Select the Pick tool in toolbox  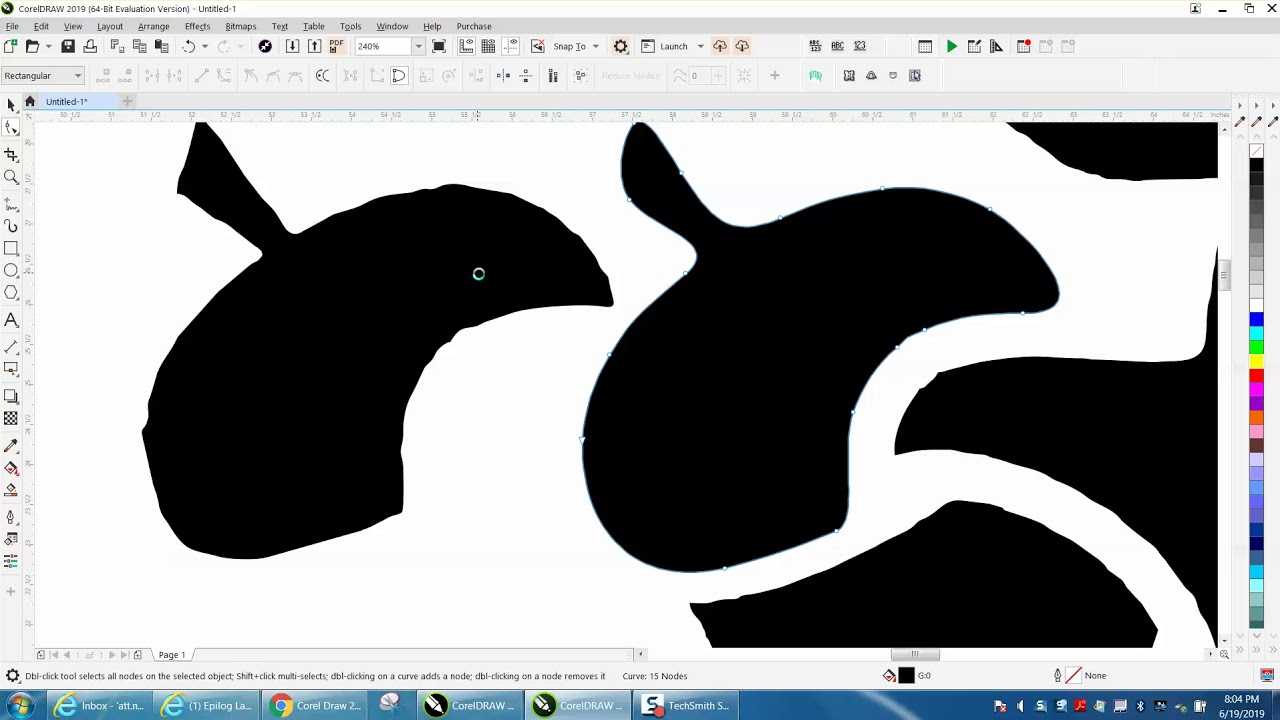coord(11,104)
